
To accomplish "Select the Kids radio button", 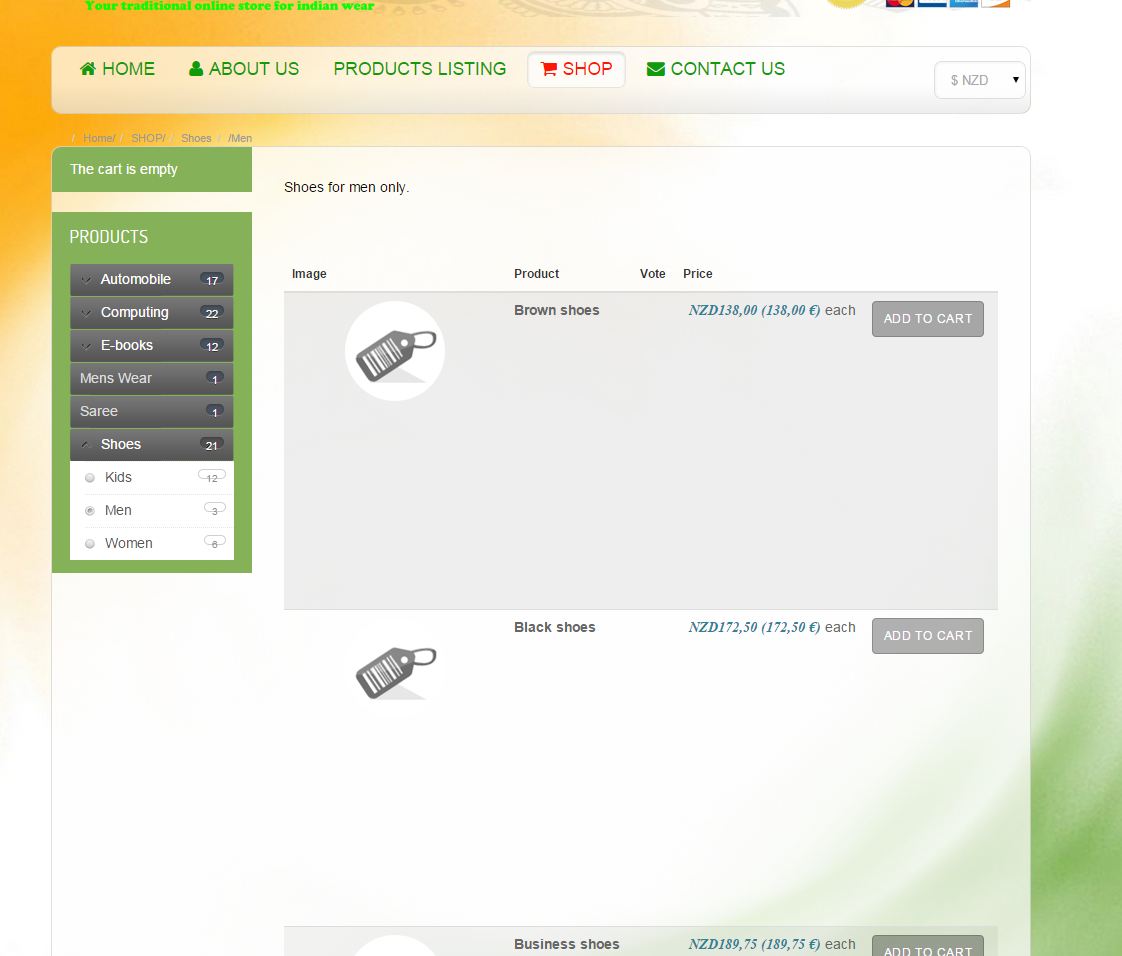I will tap(89, 478).
